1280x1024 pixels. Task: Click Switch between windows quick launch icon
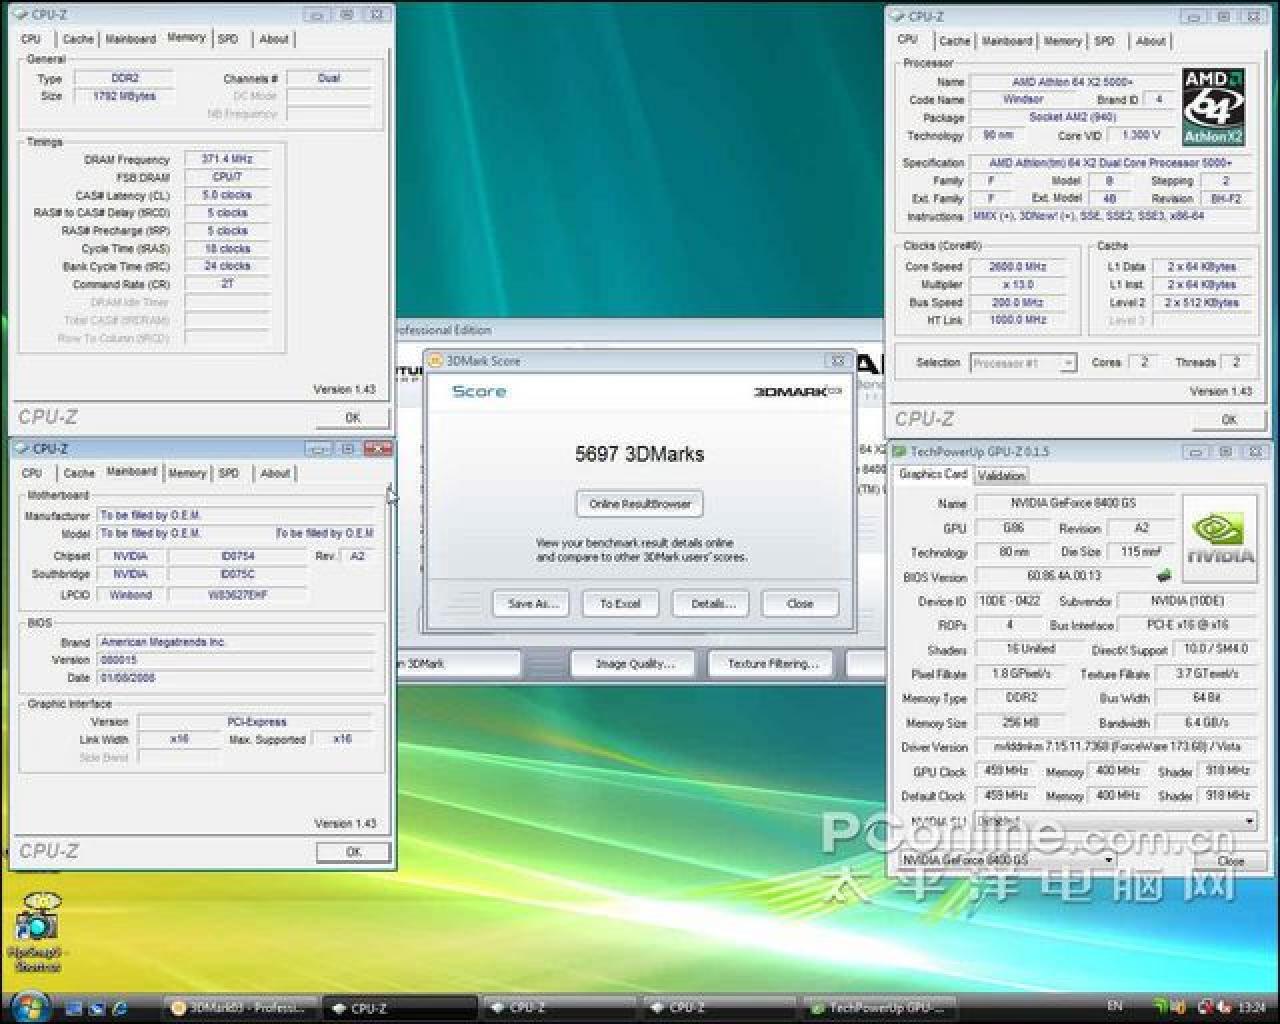99,1008
